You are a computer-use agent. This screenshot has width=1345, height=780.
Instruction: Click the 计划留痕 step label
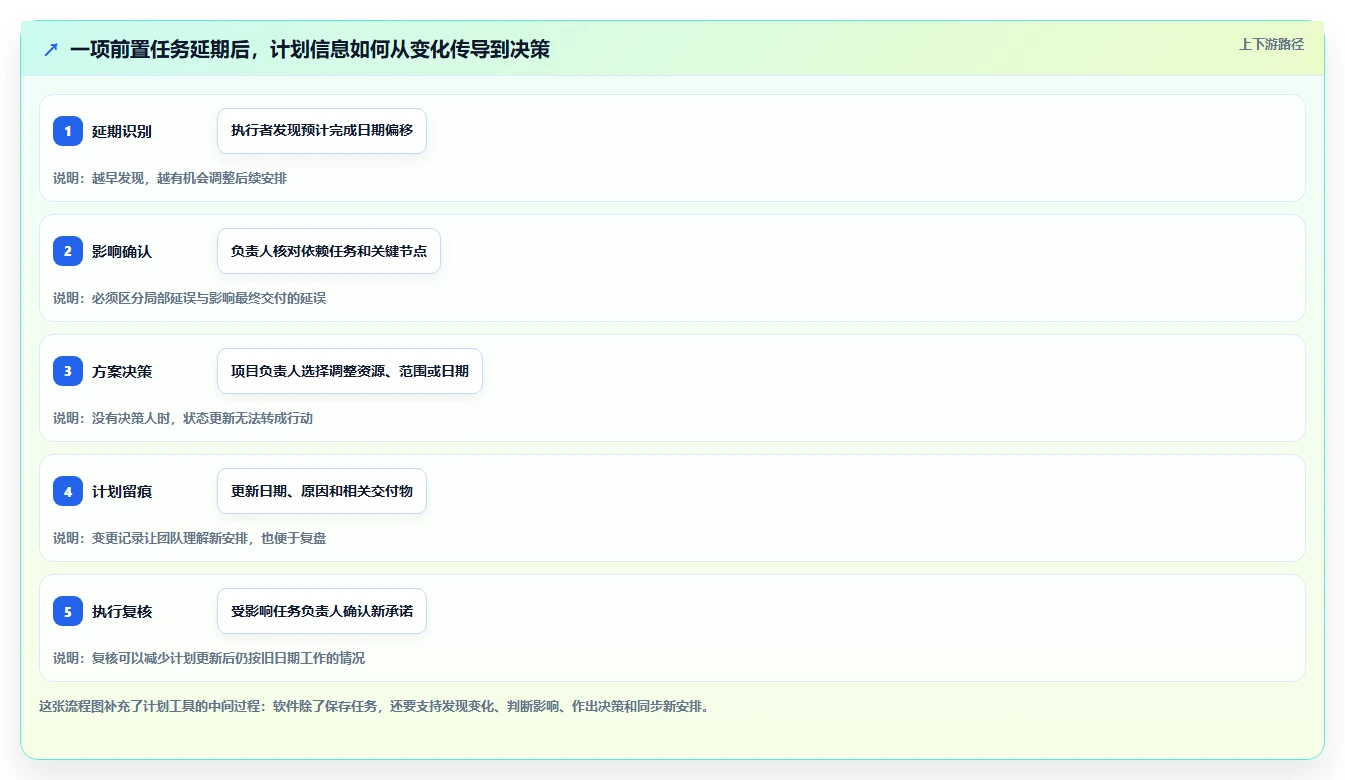[122, 492]
